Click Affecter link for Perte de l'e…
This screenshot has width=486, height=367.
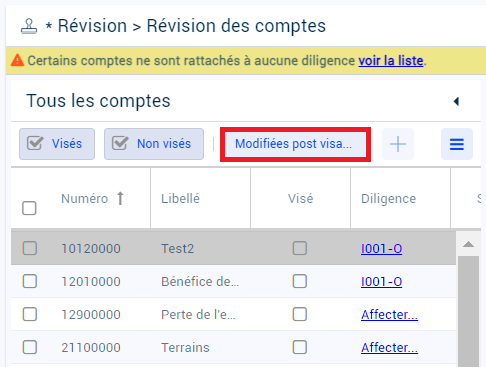(389, 314)
